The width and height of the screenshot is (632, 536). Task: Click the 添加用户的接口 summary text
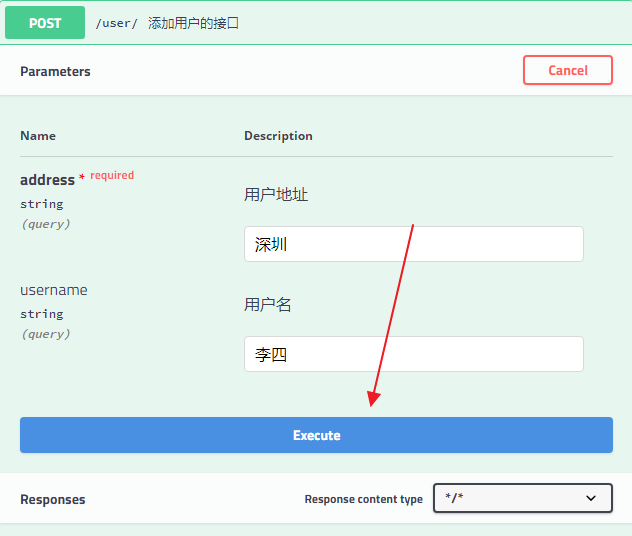[x=193, y=23]
